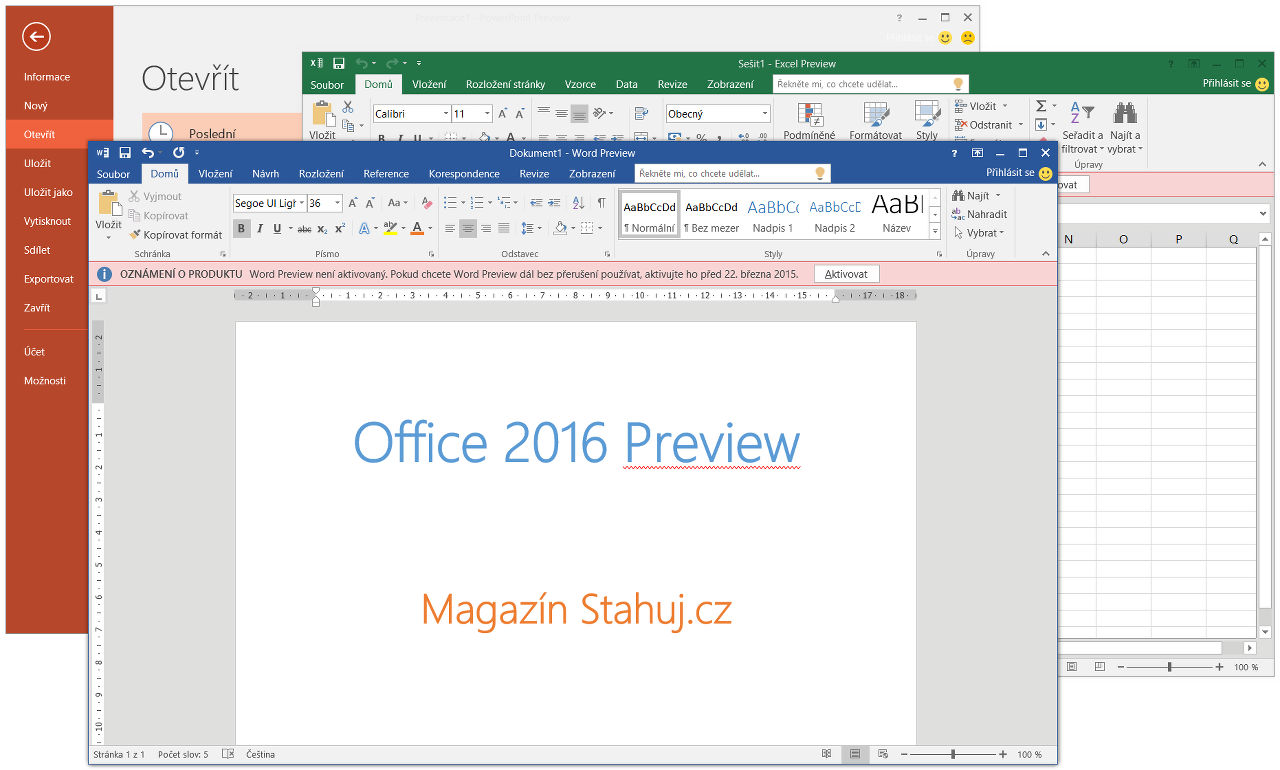Viewport: 1280px width, 770px height.
Task: Apply superscript in Word
Action: [x=340, y=229]
